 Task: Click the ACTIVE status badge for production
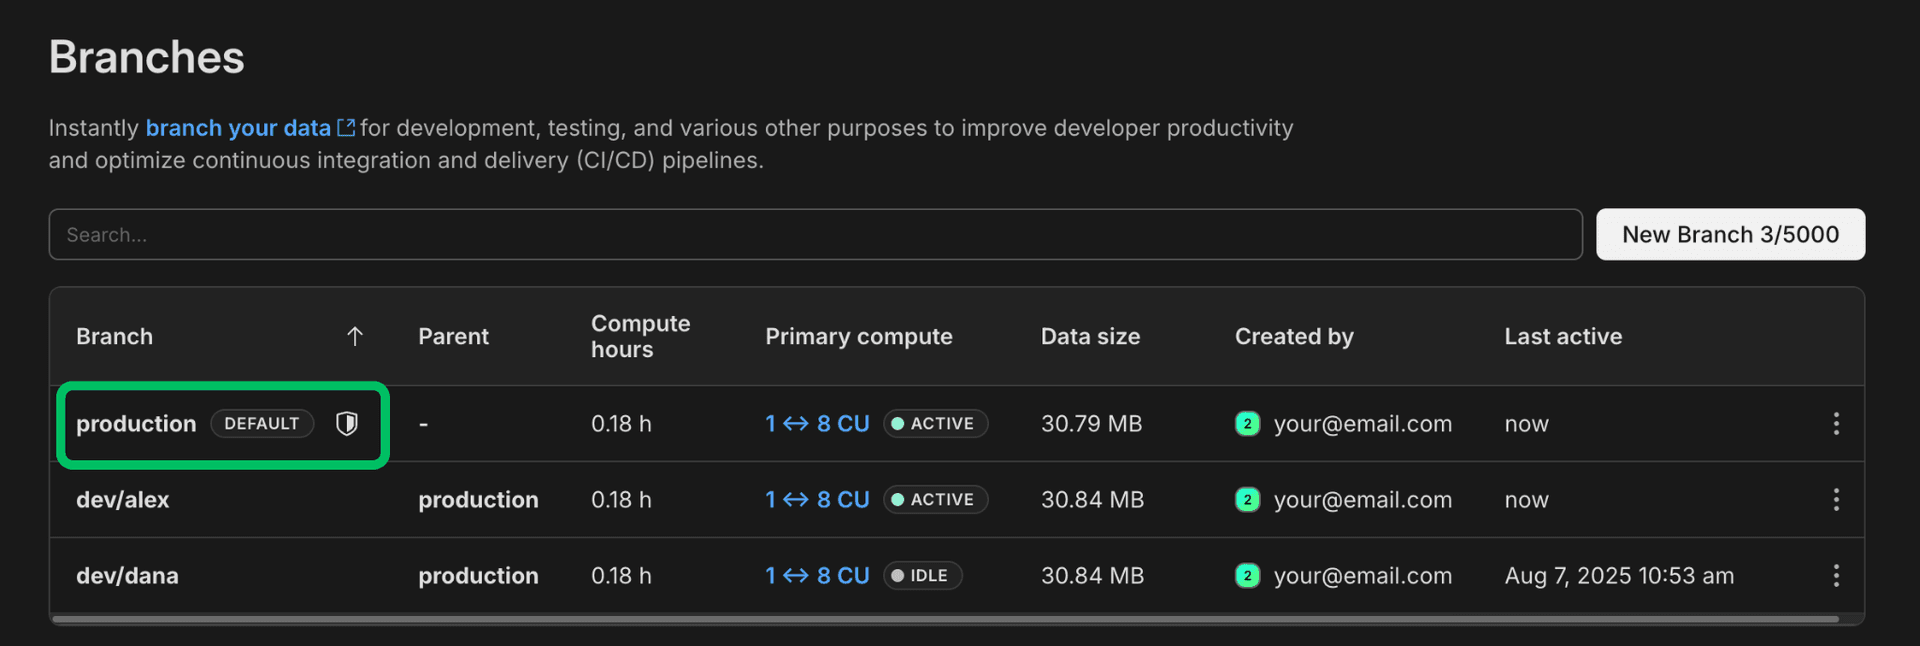[x=935, y=424]
